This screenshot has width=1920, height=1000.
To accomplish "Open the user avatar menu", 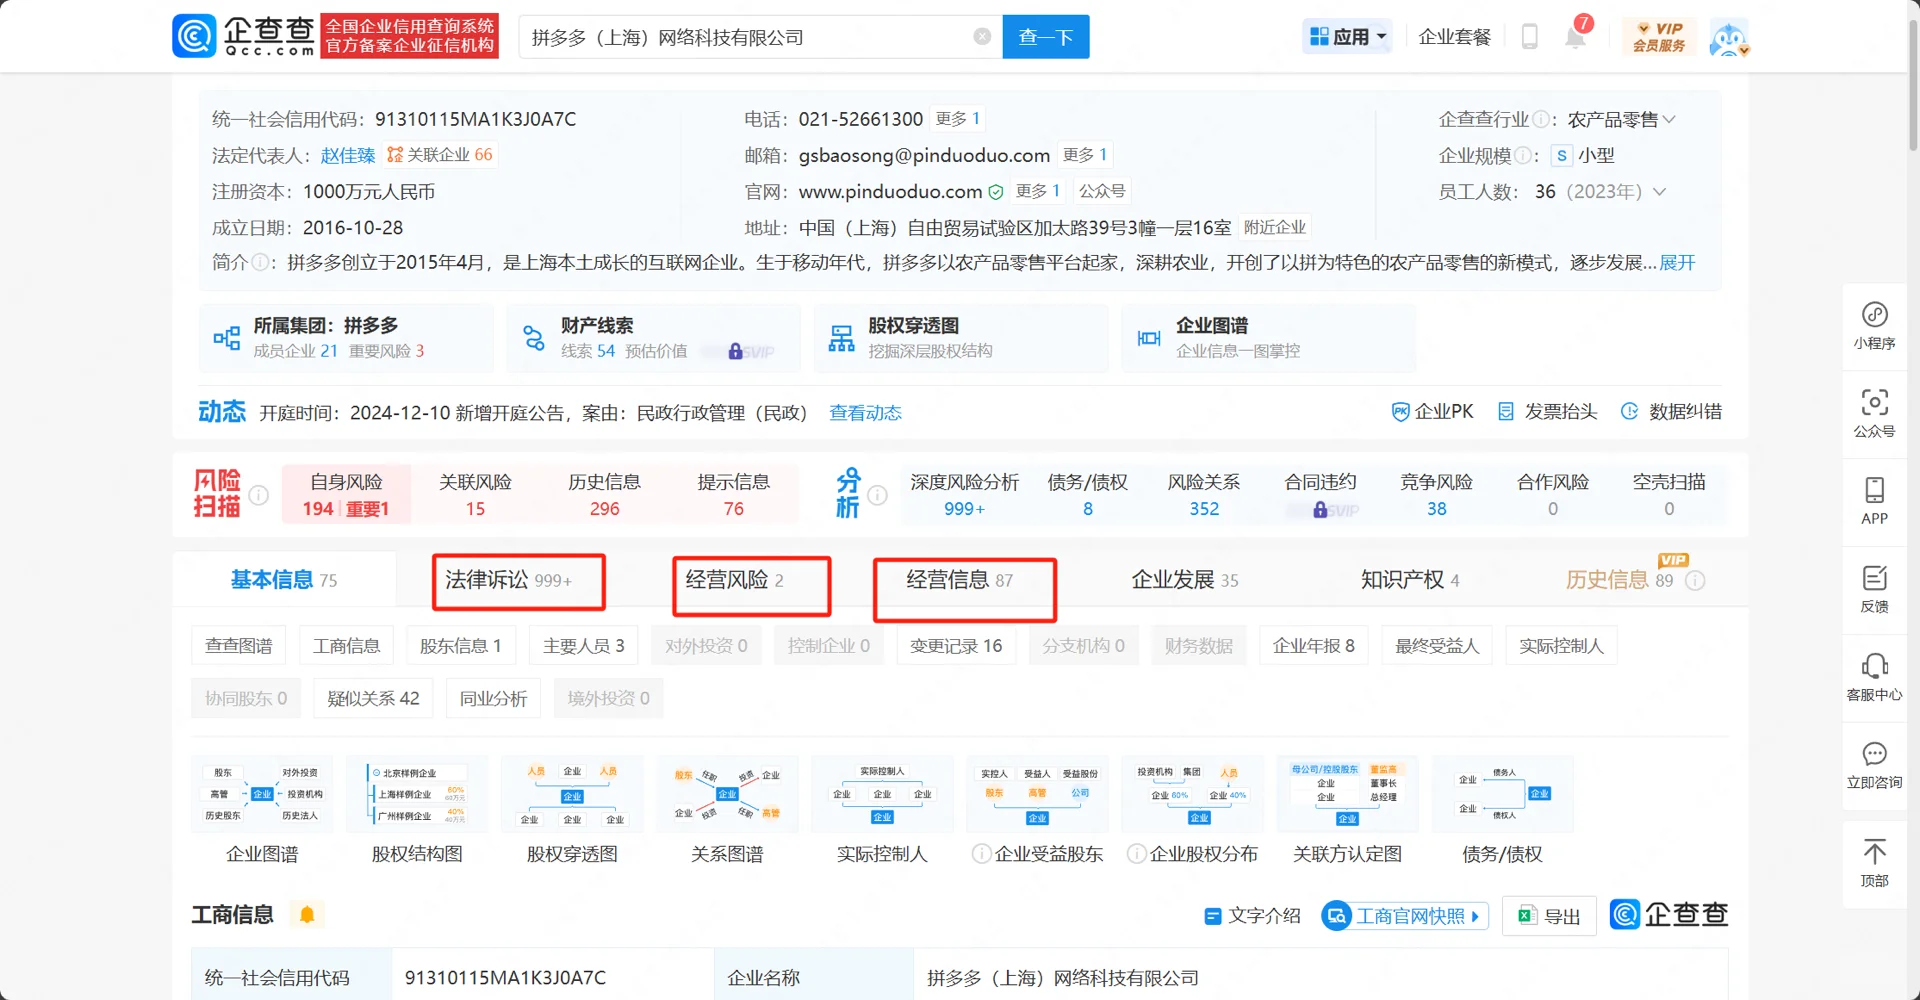I will coord(1728,37).
